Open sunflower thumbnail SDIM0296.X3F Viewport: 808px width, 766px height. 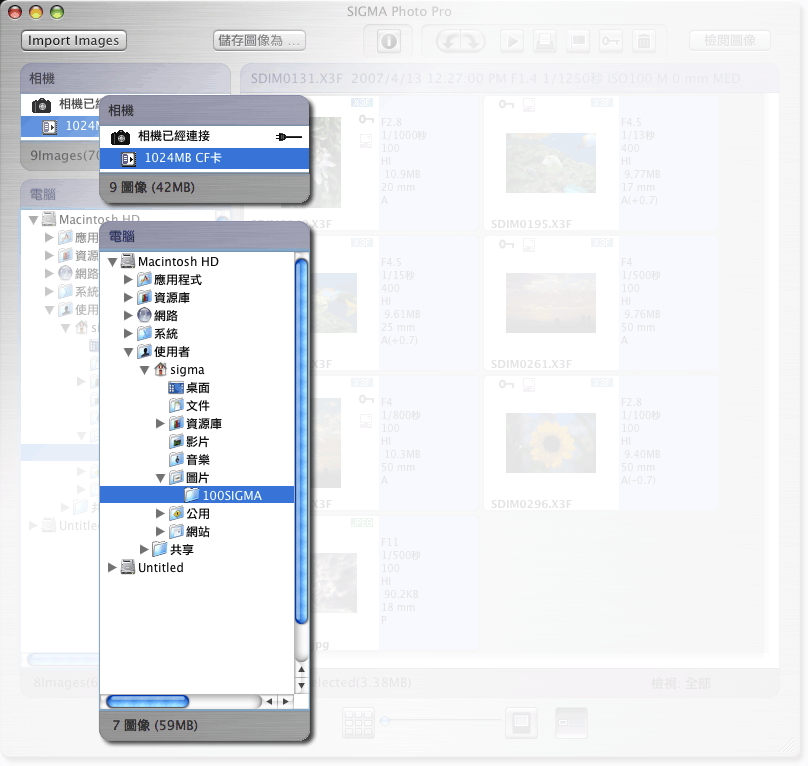point(551,443)
